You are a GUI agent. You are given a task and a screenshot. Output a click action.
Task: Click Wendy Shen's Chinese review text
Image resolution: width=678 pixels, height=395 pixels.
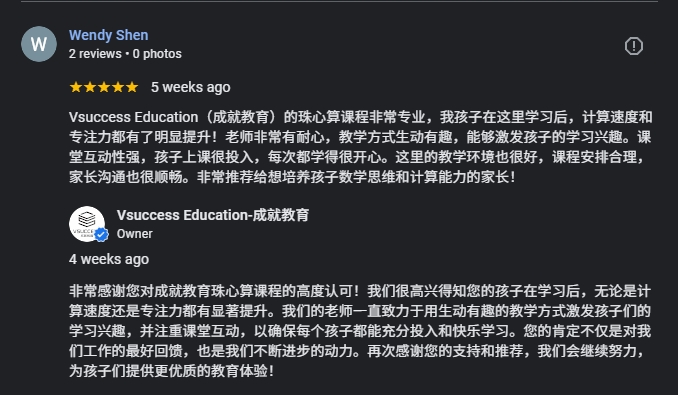pos(360,147)
